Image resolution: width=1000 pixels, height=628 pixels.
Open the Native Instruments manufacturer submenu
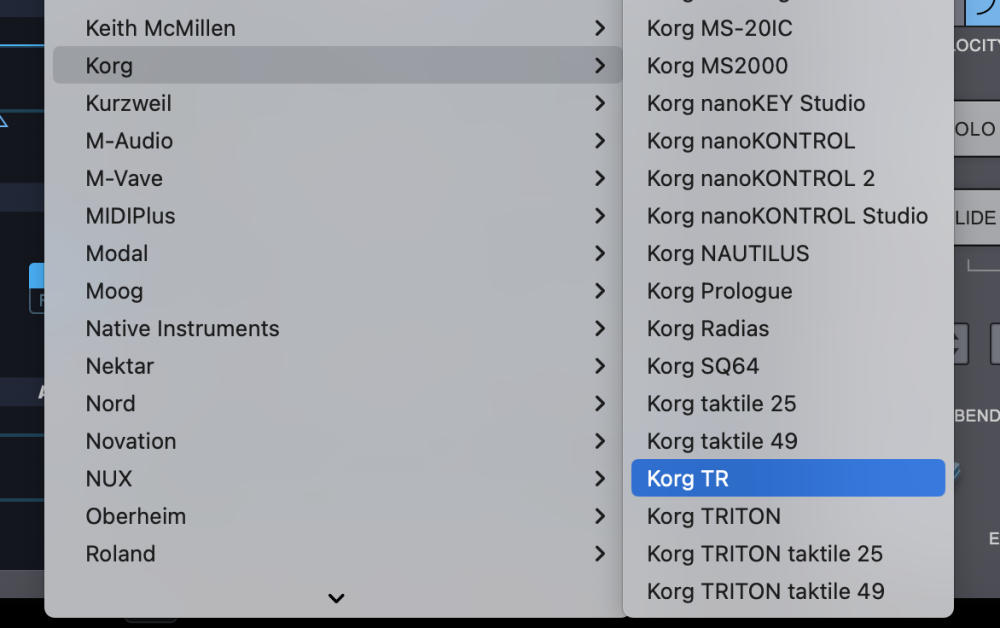tap(182, 328)
